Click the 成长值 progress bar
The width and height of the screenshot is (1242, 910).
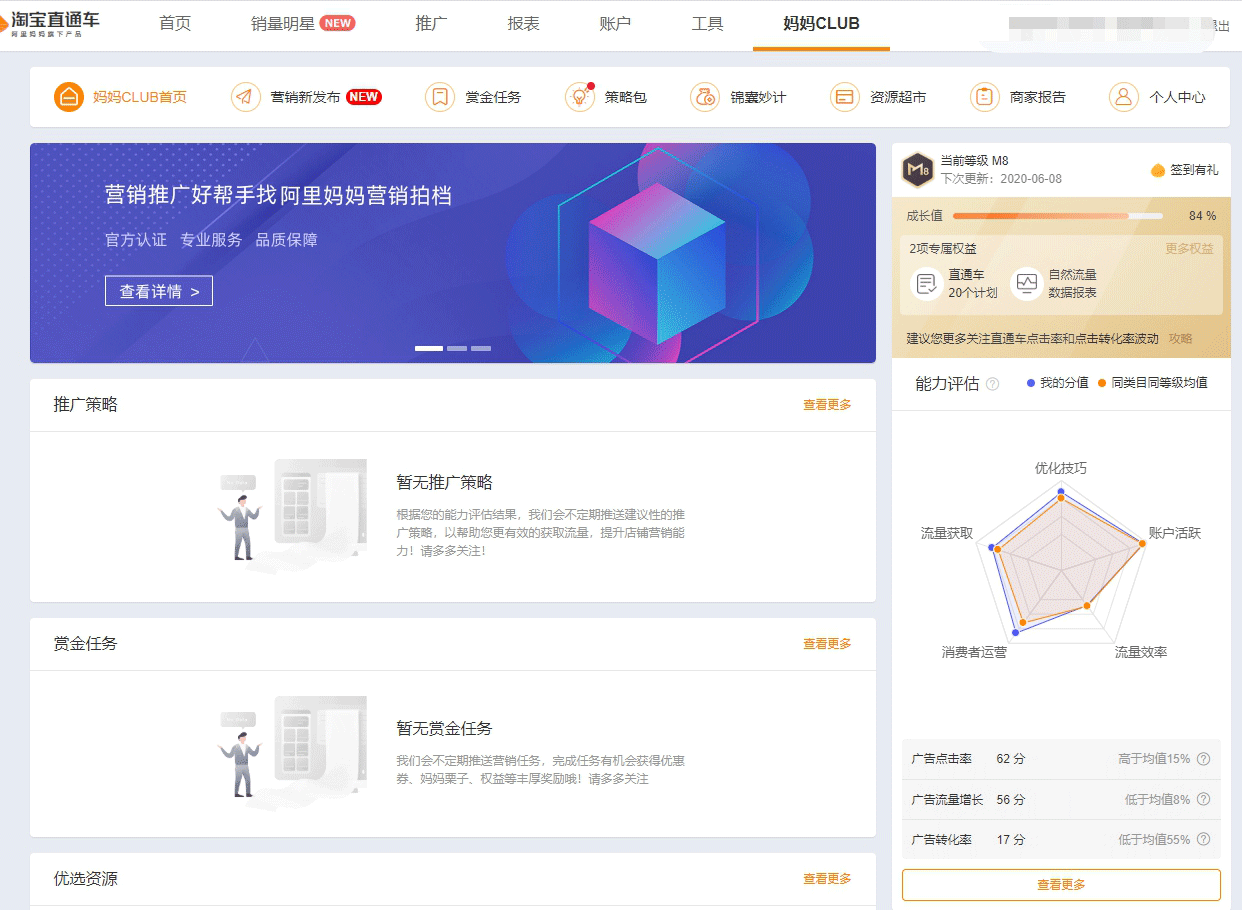pyautogui.click(x=1057, y=216)
